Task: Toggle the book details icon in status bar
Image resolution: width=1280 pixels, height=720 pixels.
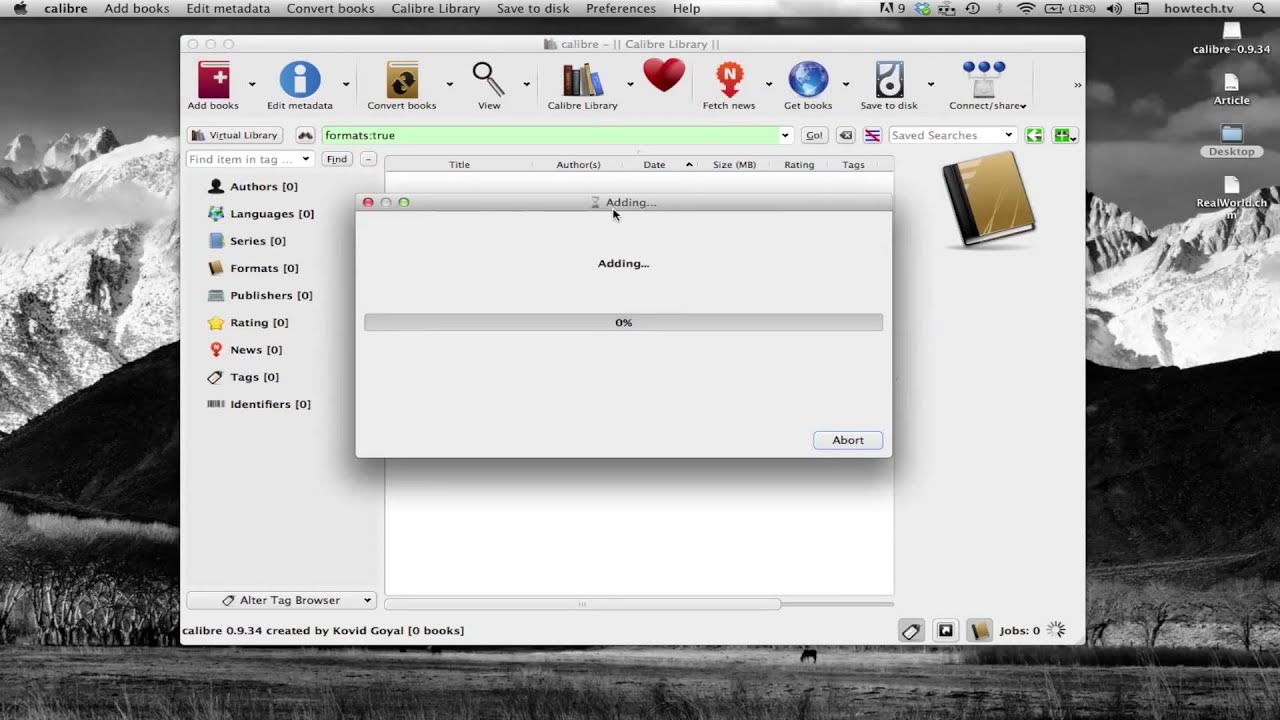Action: [x=979, y=631]
